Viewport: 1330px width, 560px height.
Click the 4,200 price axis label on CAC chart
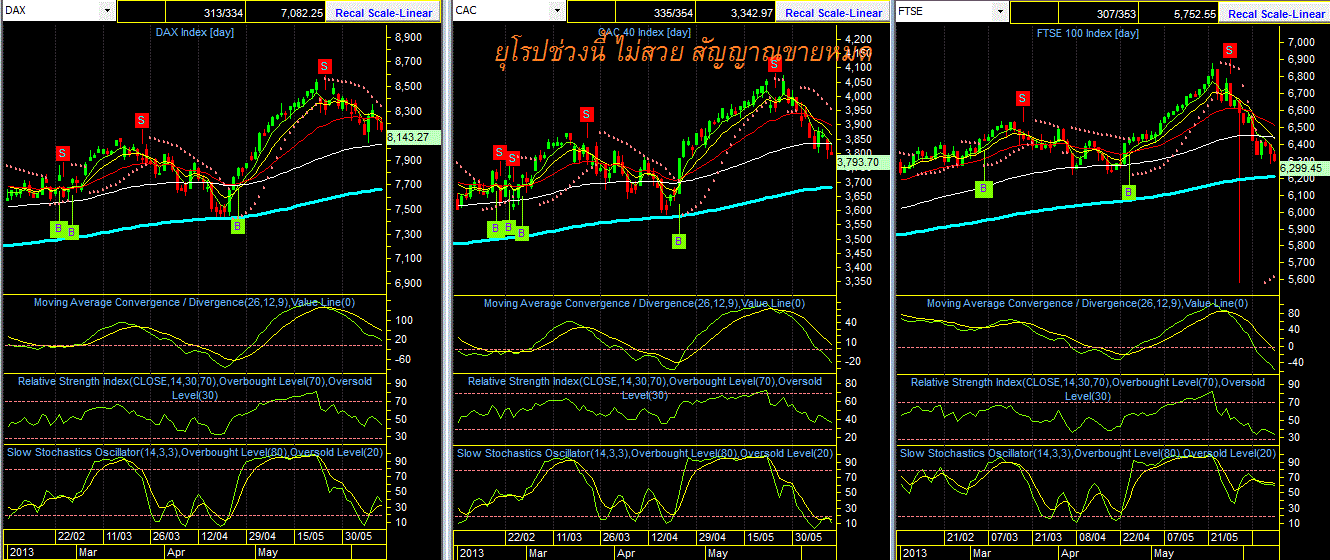(x=858, y=40)
